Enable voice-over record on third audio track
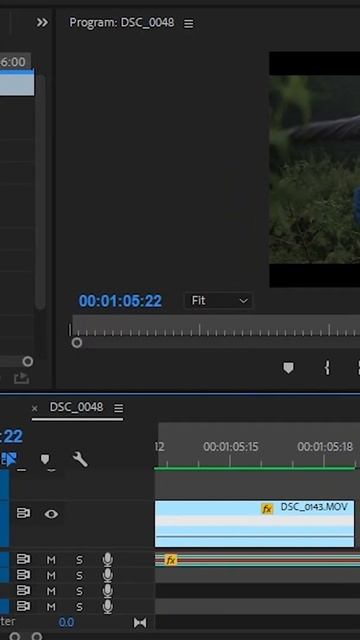The height and width of the screenshot is (640, 360). click(x=108, y=591)
